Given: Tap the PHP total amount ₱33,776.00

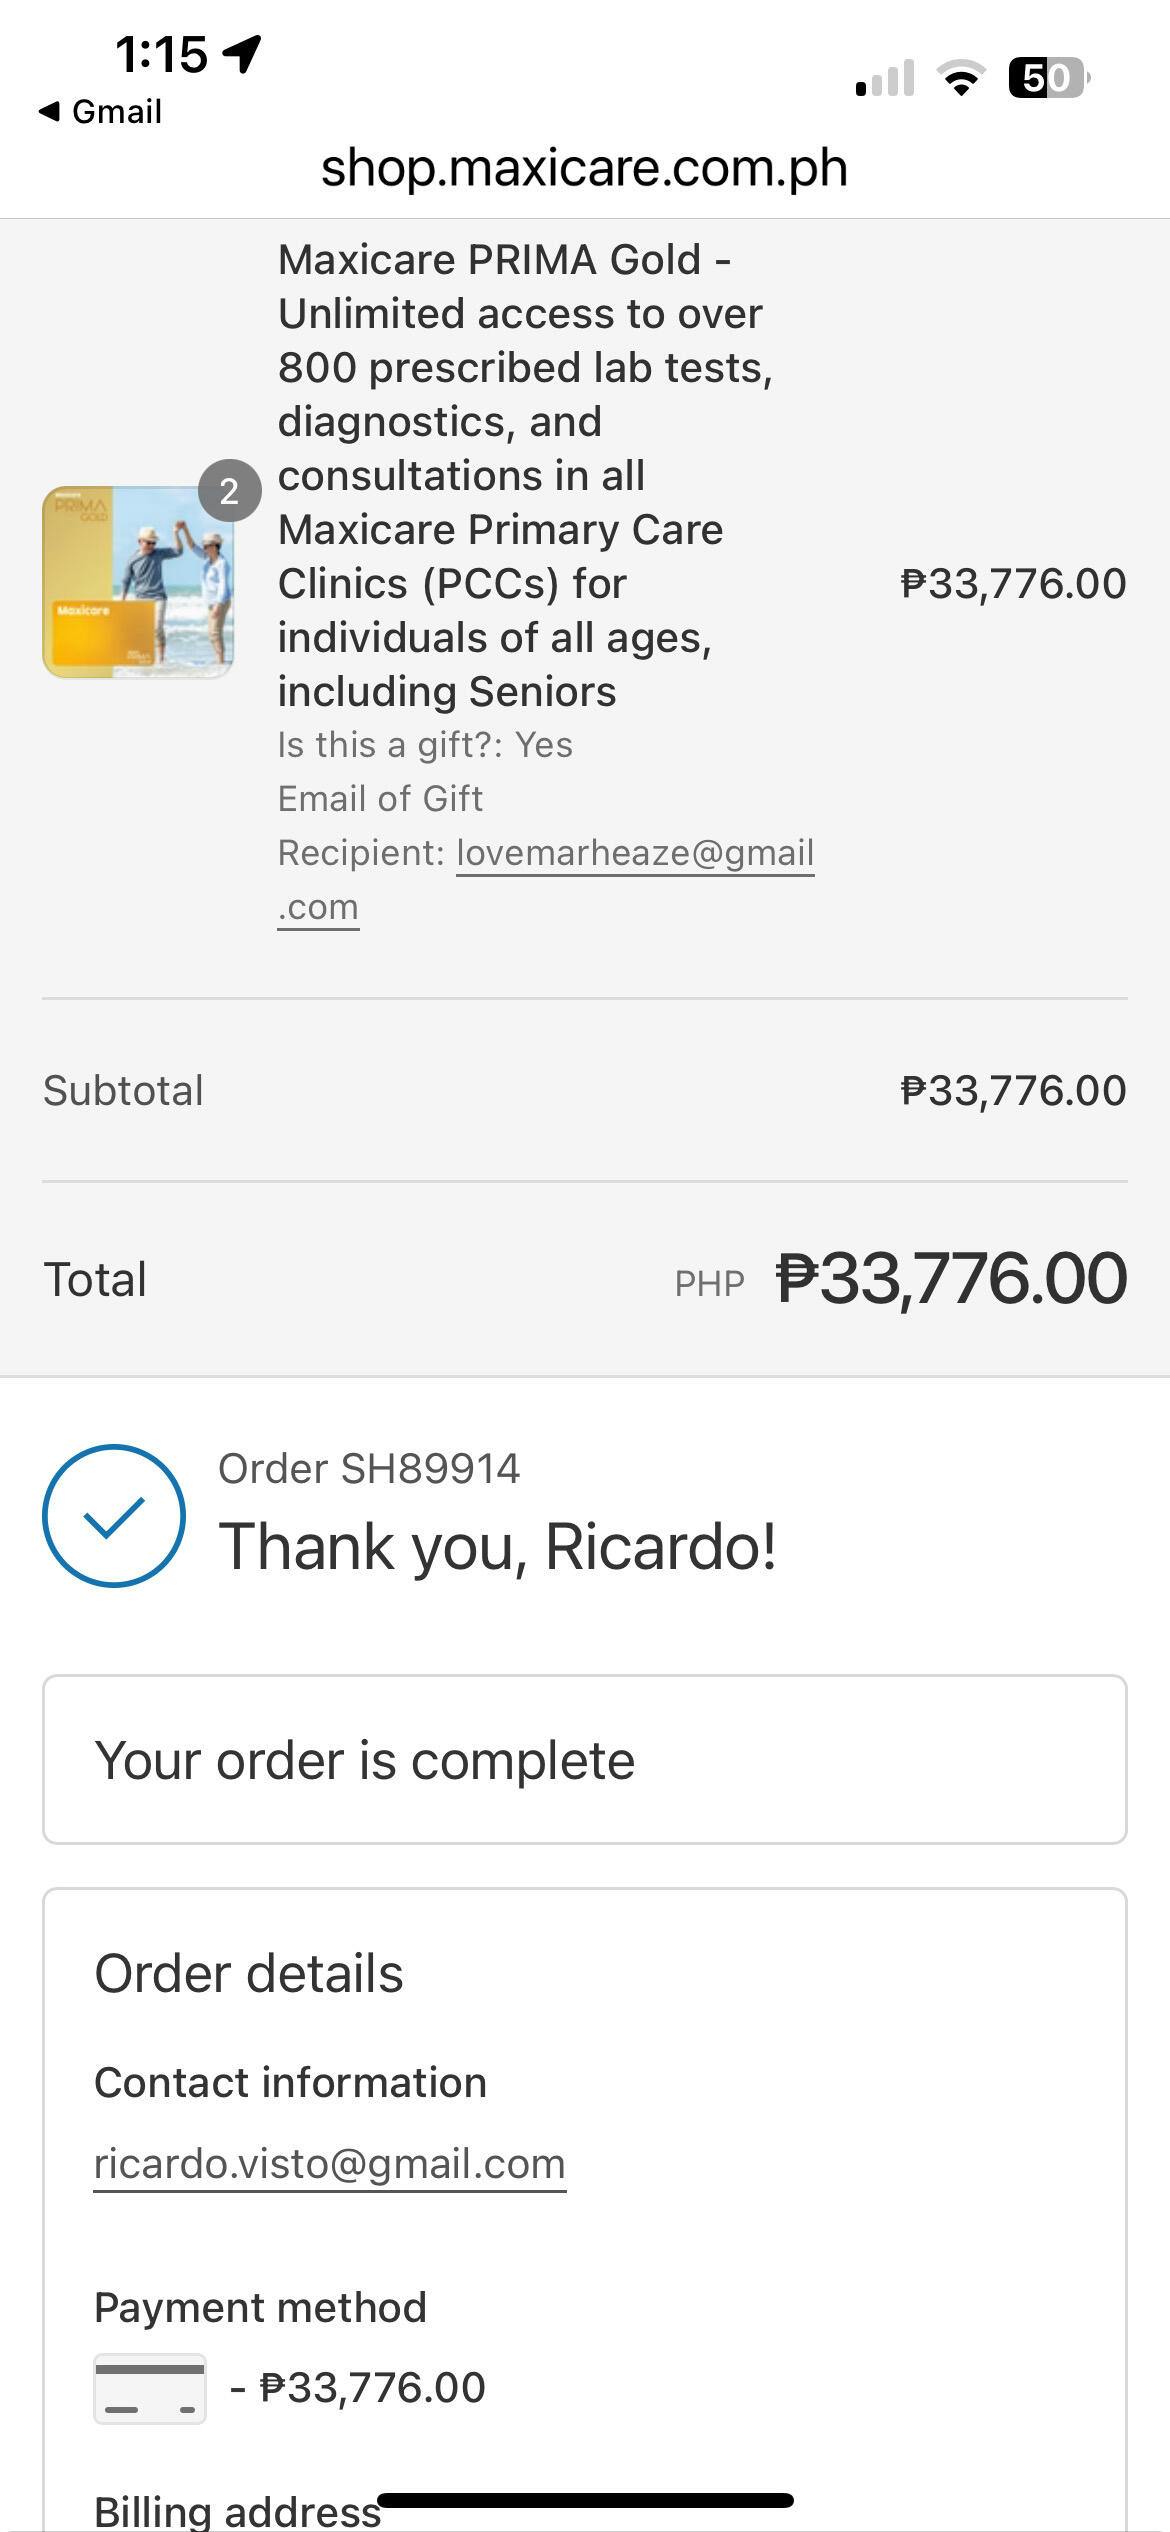Looking at the screenshot, I should [951, 1279].
